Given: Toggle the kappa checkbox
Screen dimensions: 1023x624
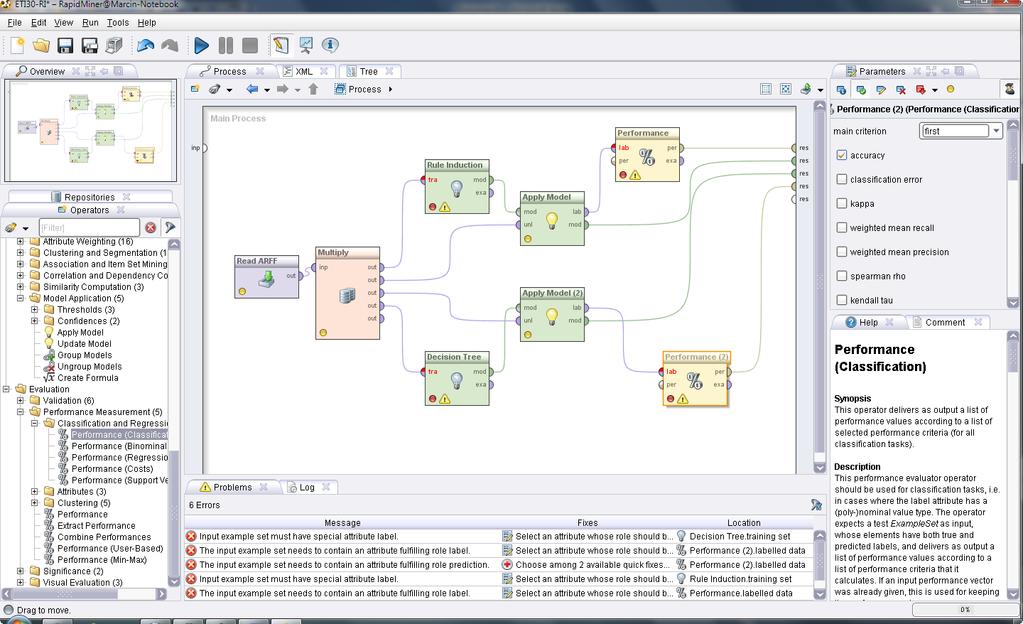Looking at the screenshot, I should tap(842, 203).
